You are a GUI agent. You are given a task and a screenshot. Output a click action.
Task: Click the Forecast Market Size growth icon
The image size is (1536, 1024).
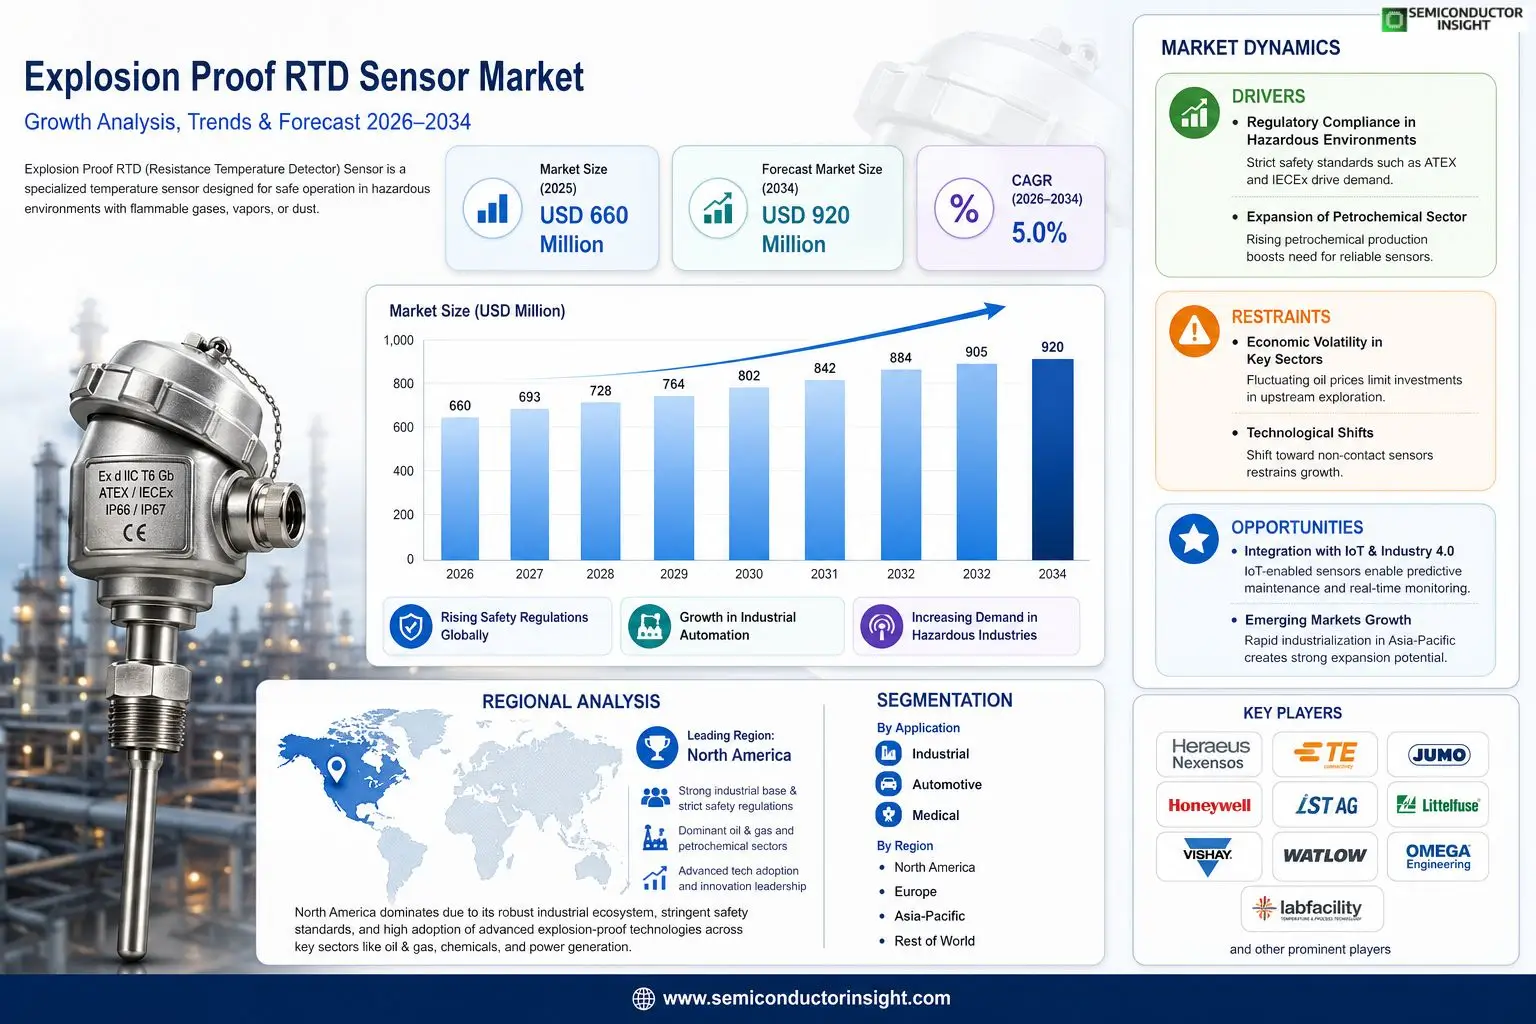718,208
